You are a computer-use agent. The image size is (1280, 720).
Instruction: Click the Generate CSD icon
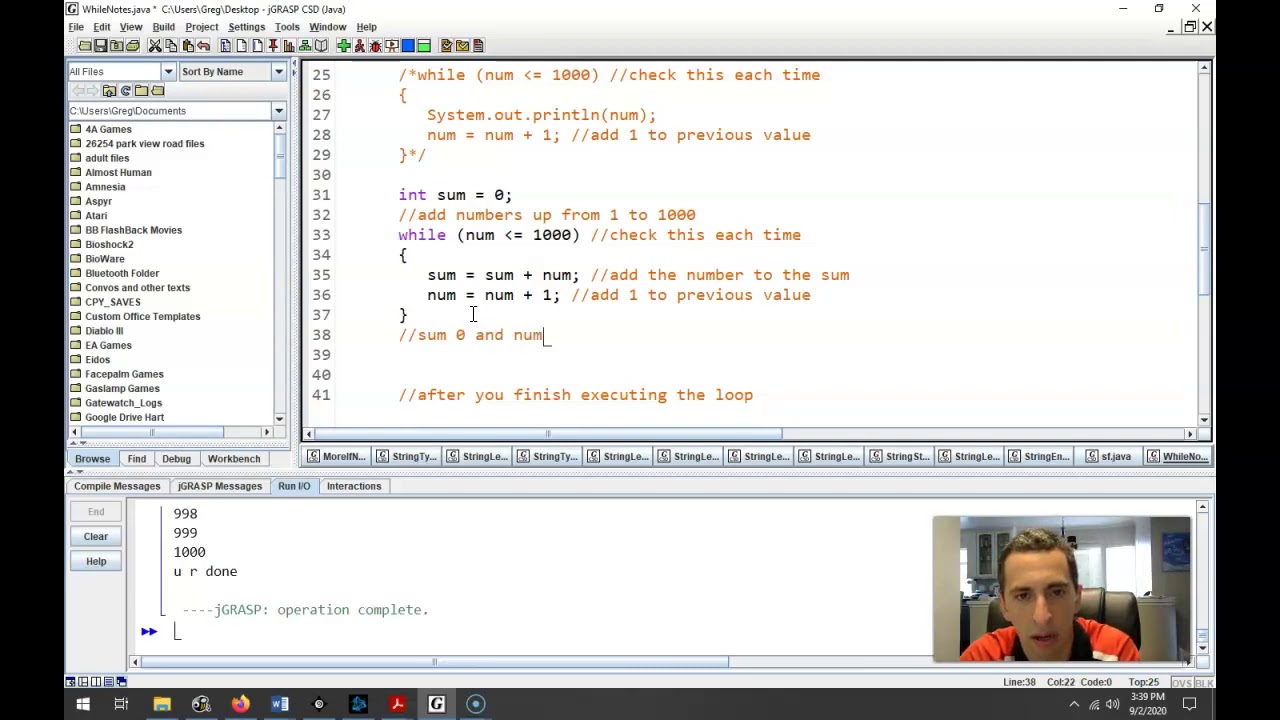pyautogui.click(x=226, y=45)
